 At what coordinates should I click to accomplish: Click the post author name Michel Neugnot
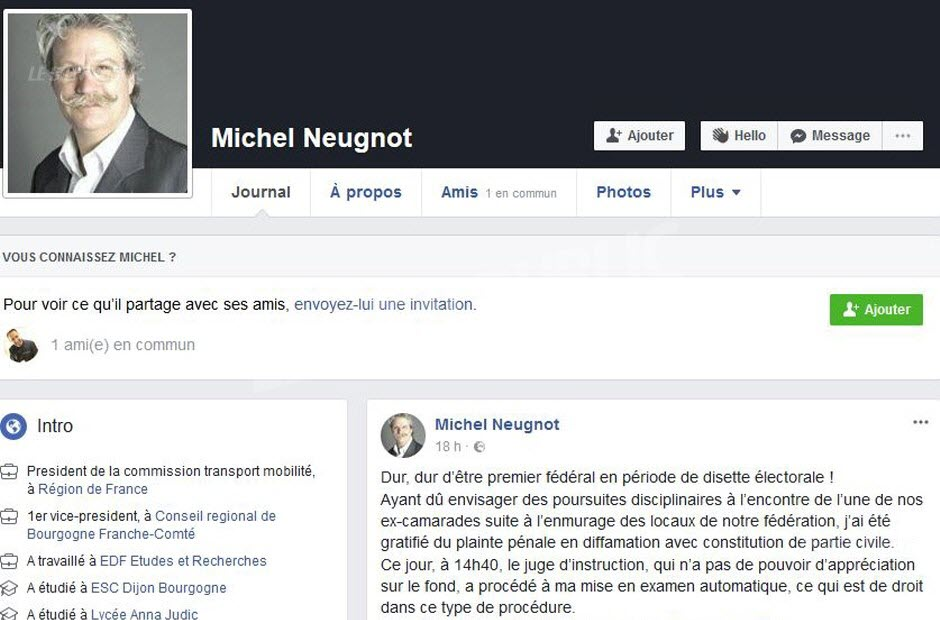497,425
